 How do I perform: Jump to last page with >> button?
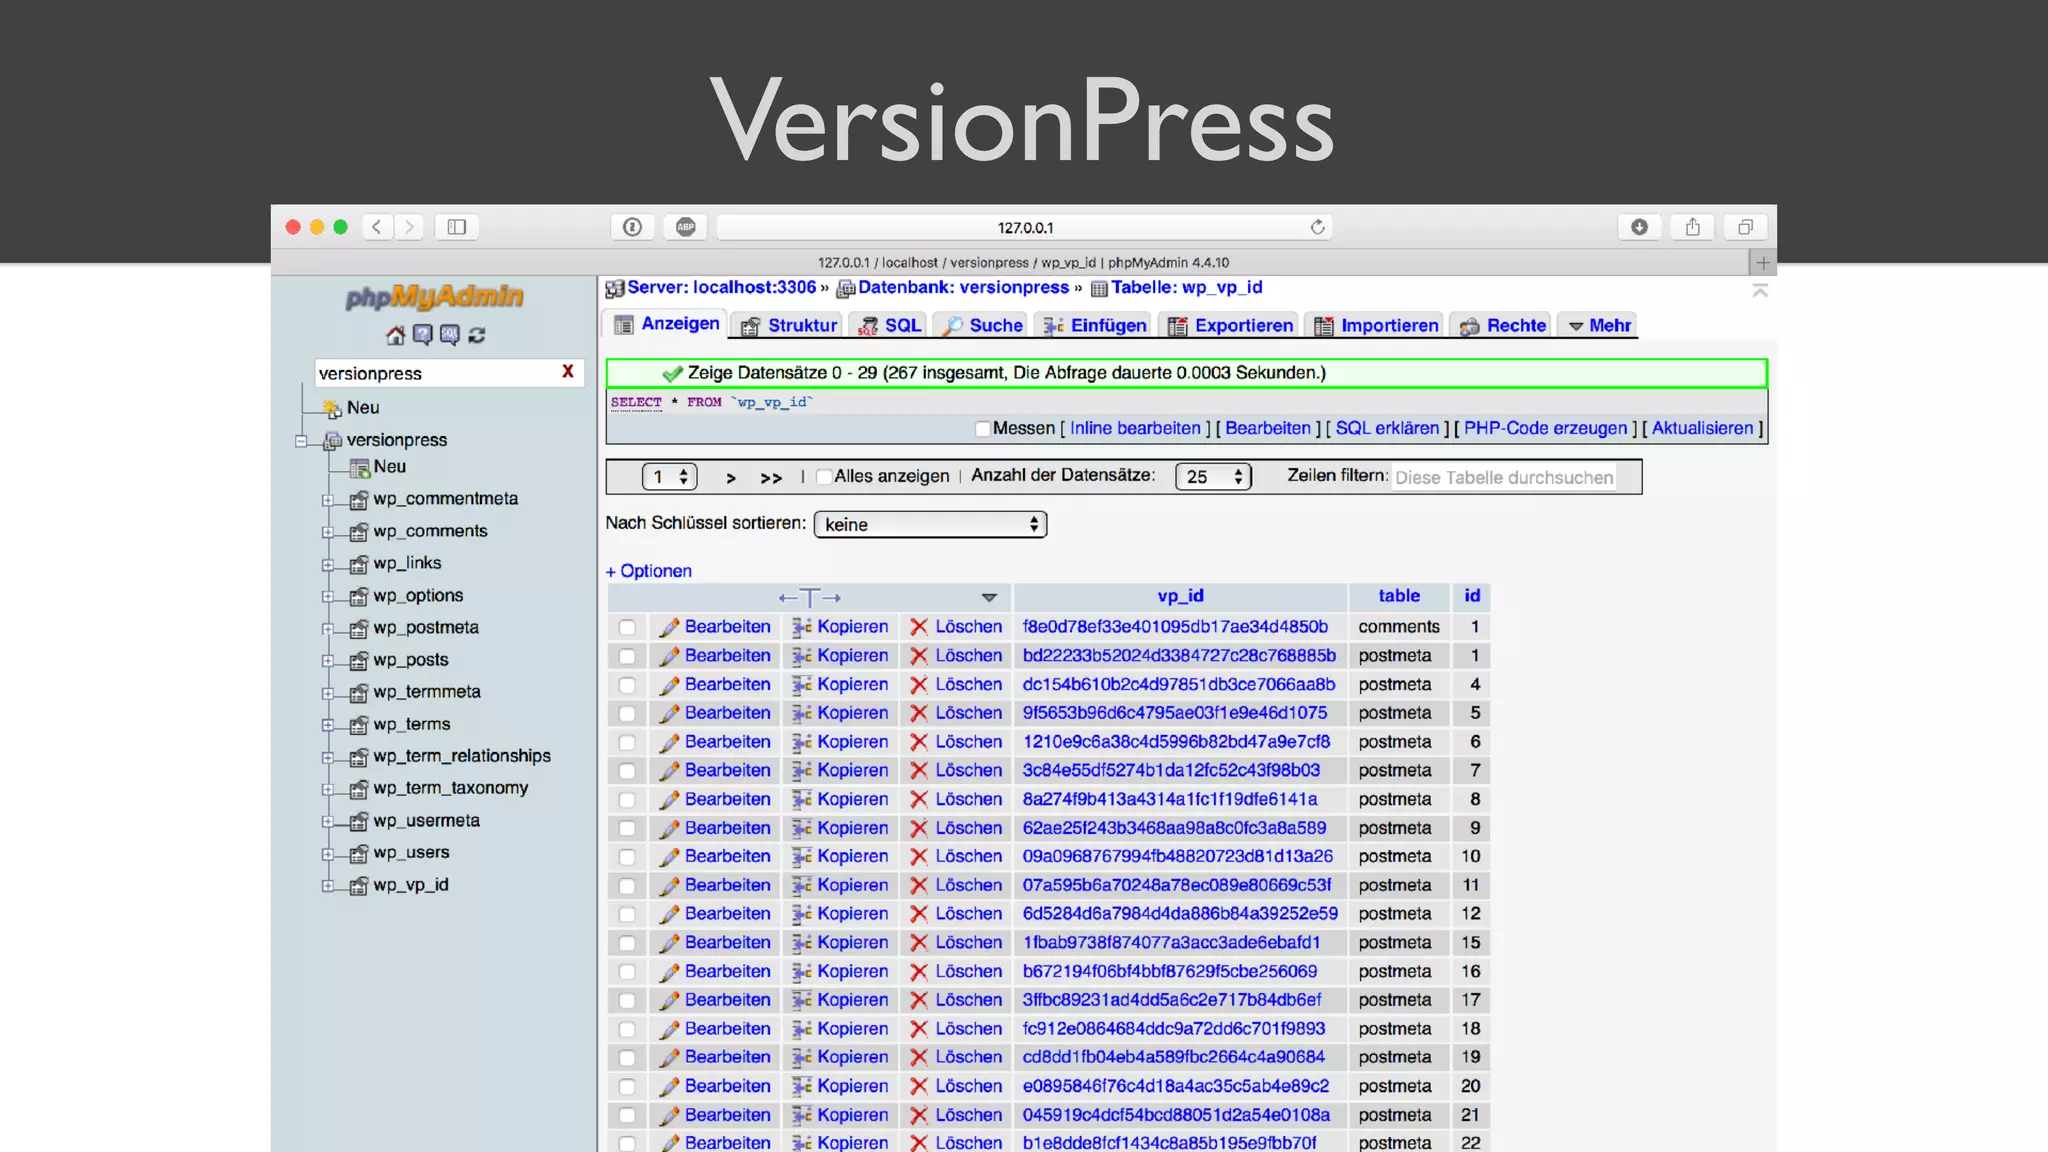click(771, 478)
